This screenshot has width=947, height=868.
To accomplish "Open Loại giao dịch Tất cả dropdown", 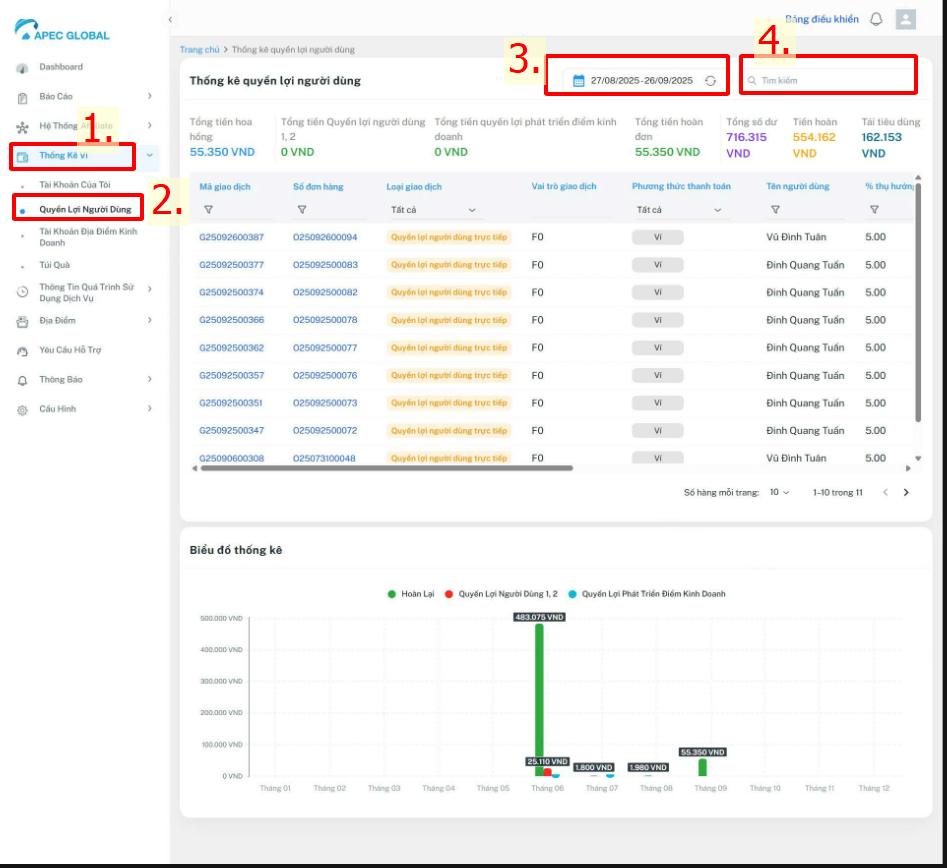I will (x=433, y=210).
